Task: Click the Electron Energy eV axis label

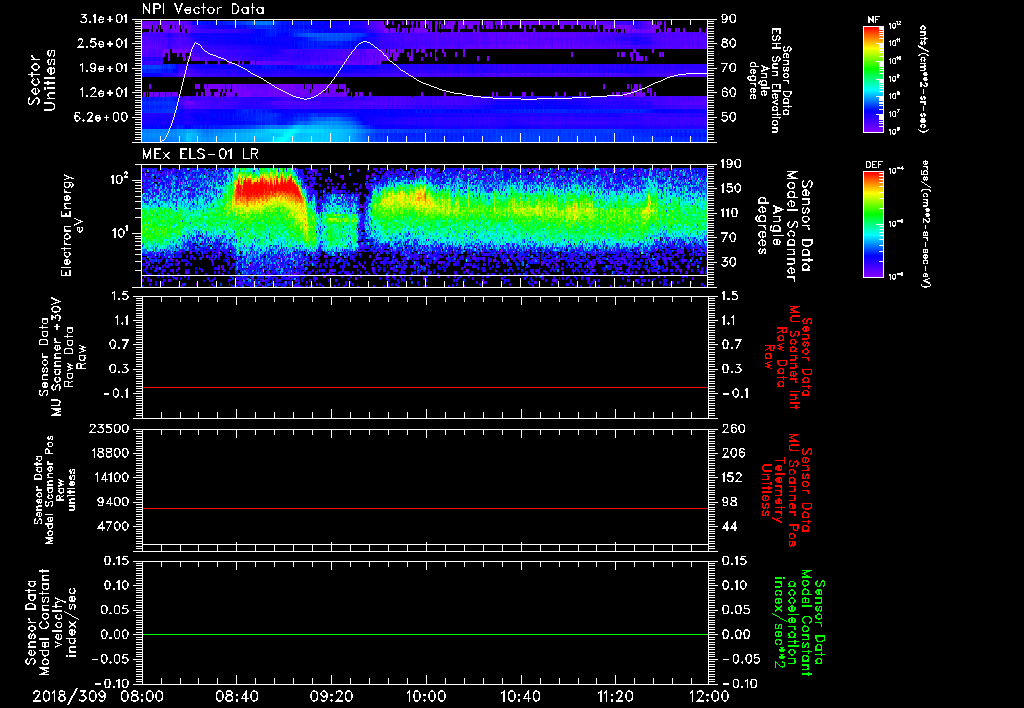Action: click(72, 225)
